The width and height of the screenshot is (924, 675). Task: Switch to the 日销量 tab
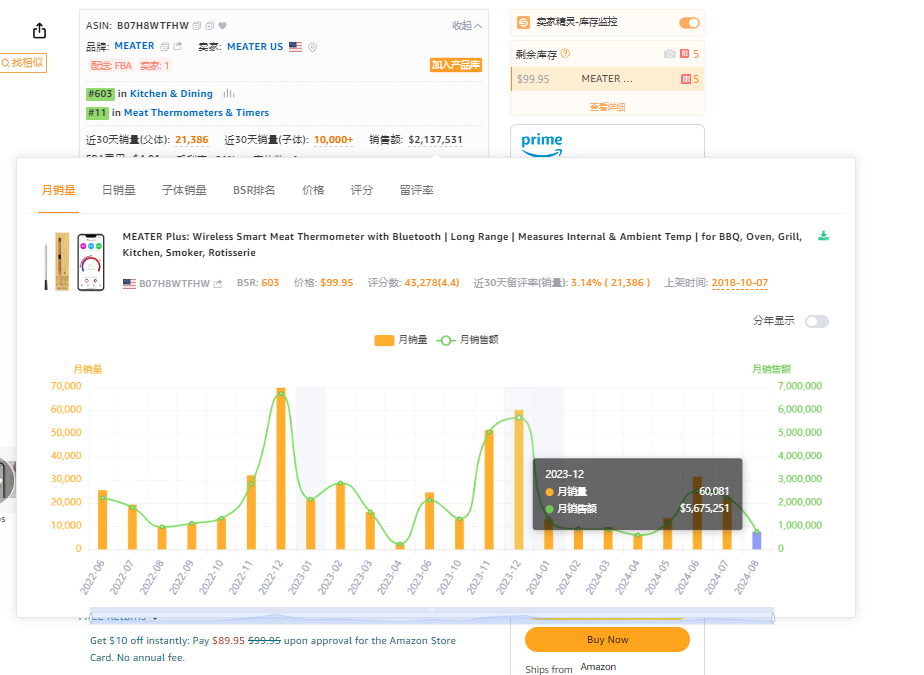click(x=118, y=190)
